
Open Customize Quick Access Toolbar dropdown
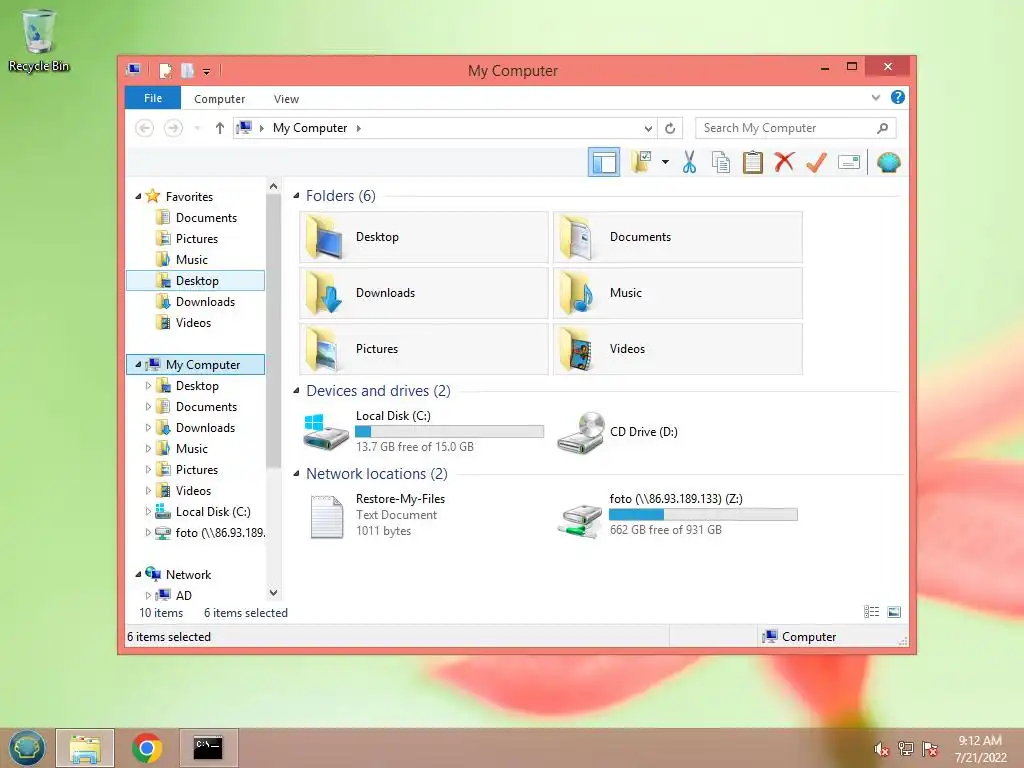(x=206, y=71)
